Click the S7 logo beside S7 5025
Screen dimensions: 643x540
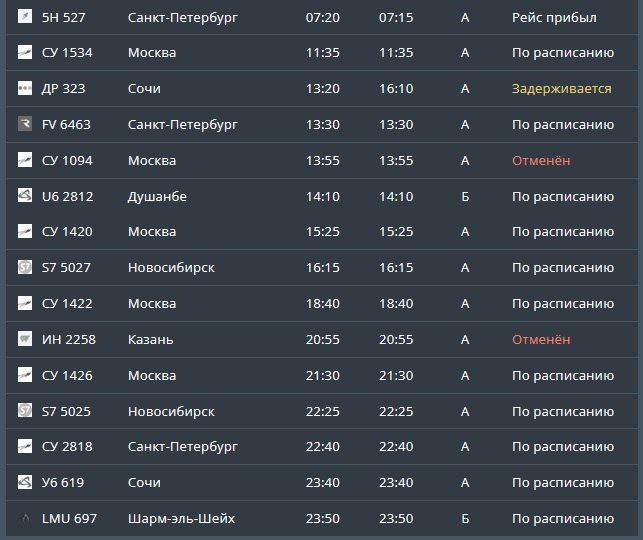click(25, 410)
